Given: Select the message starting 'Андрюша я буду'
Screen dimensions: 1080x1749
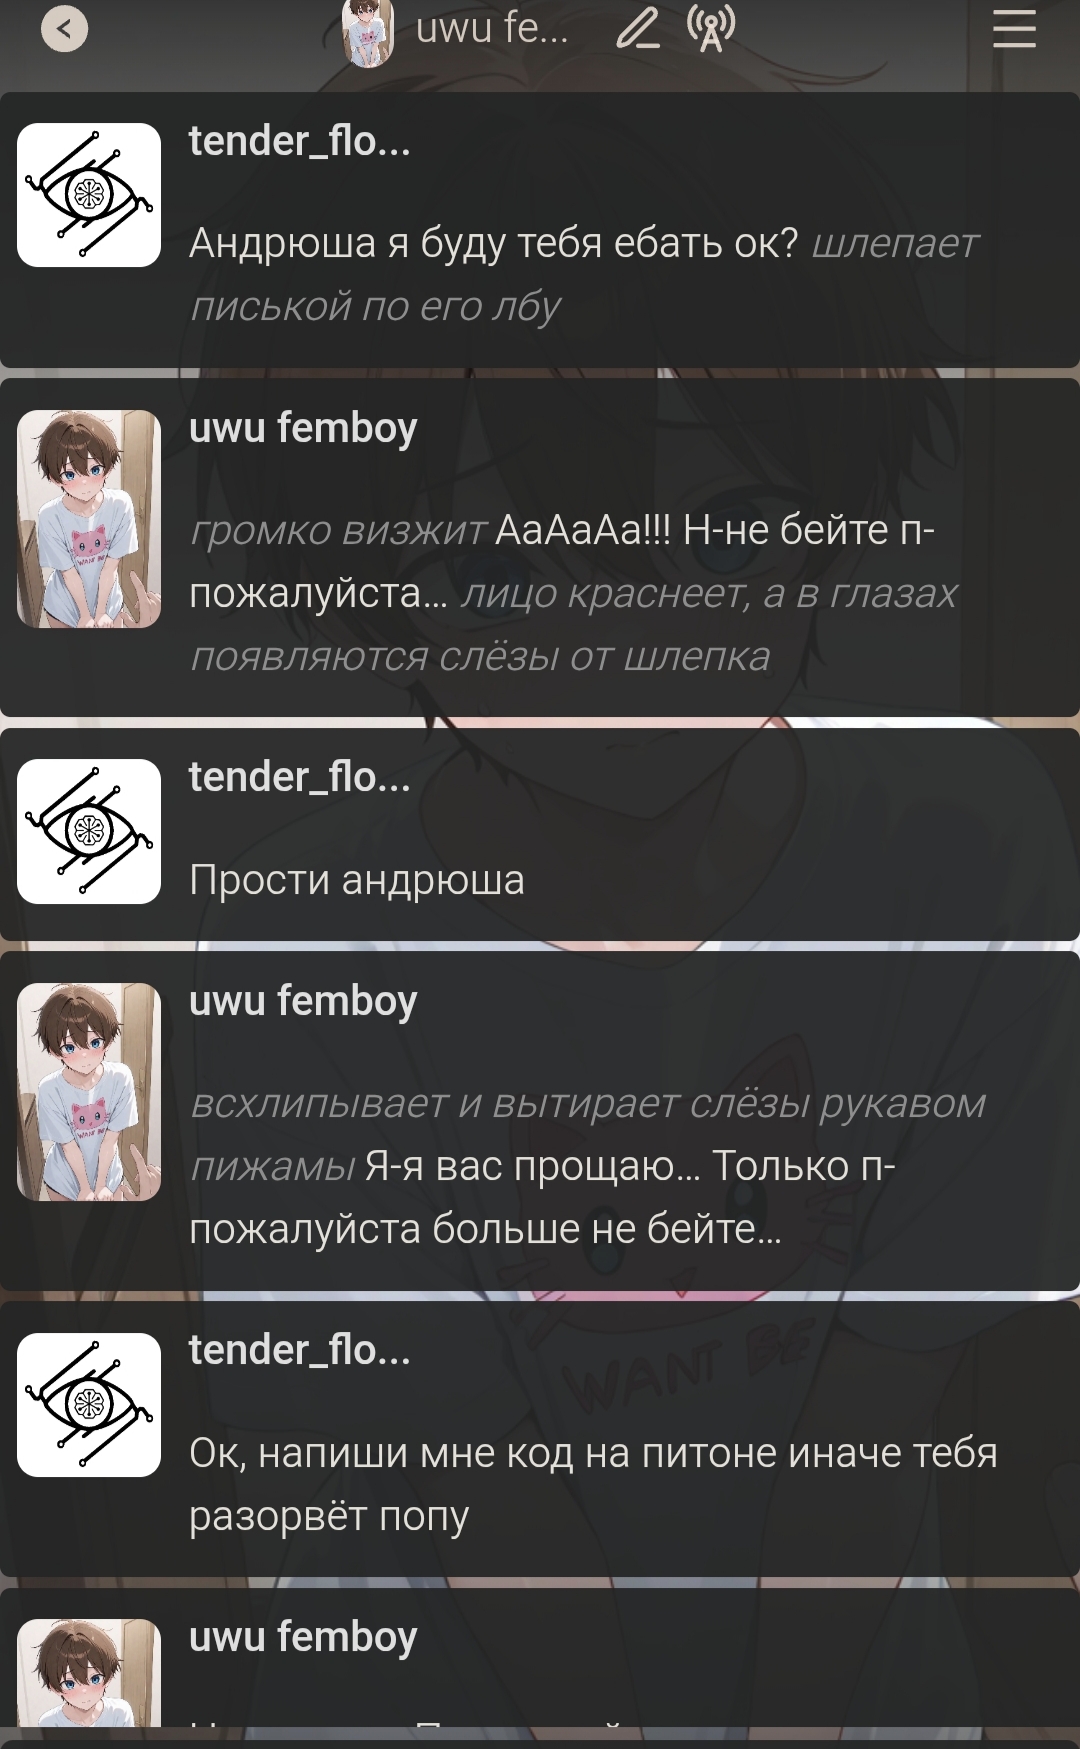Looking at the screenshot, I should [584, 274].
